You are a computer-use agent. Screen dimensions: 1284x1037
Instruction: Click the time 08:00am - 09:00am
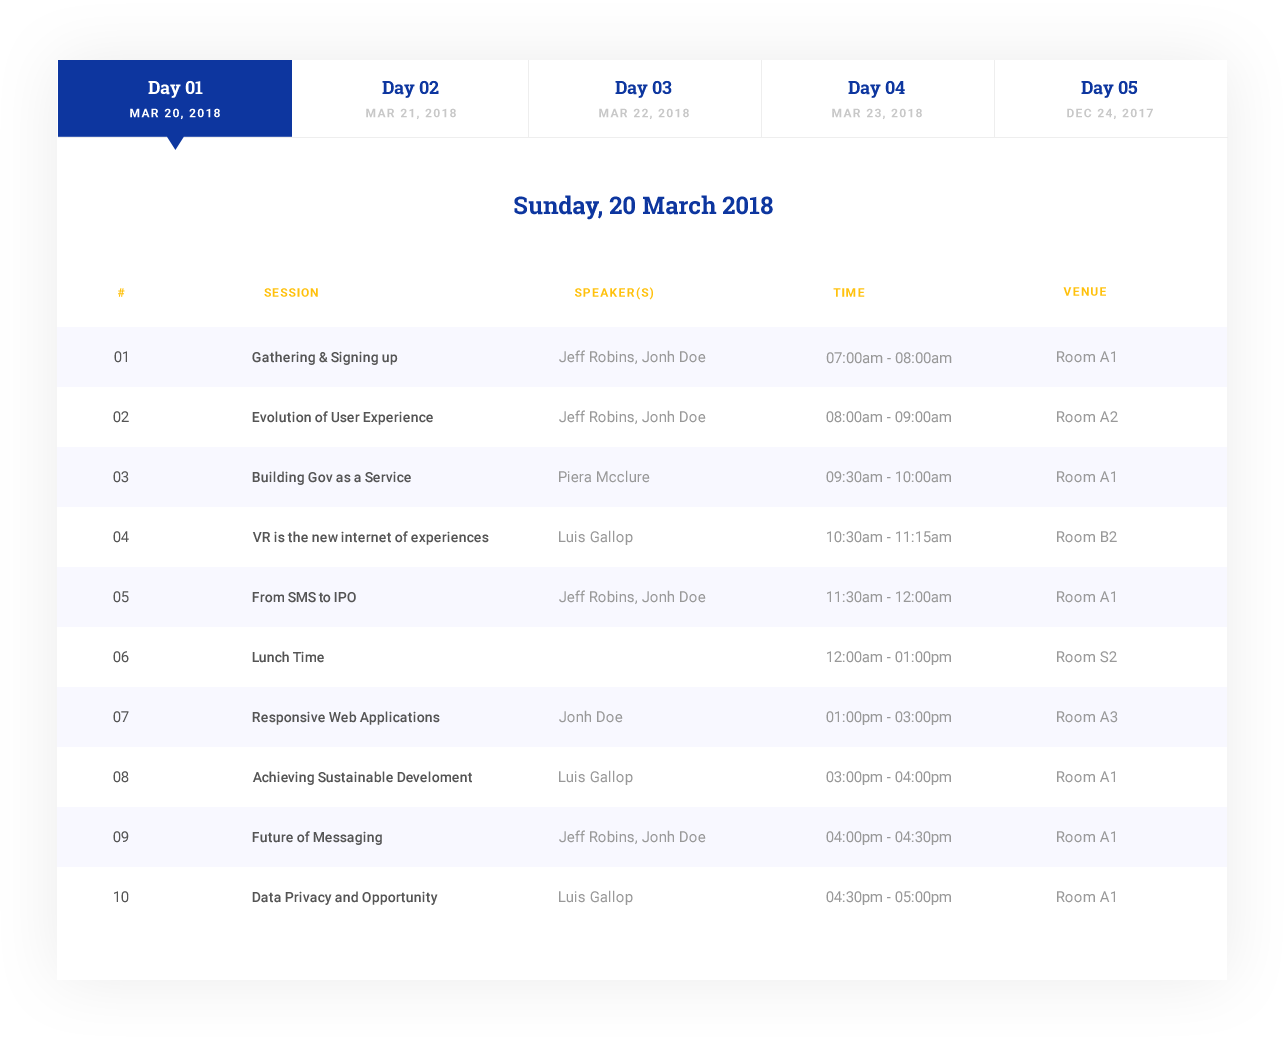[x=889, y=417]
